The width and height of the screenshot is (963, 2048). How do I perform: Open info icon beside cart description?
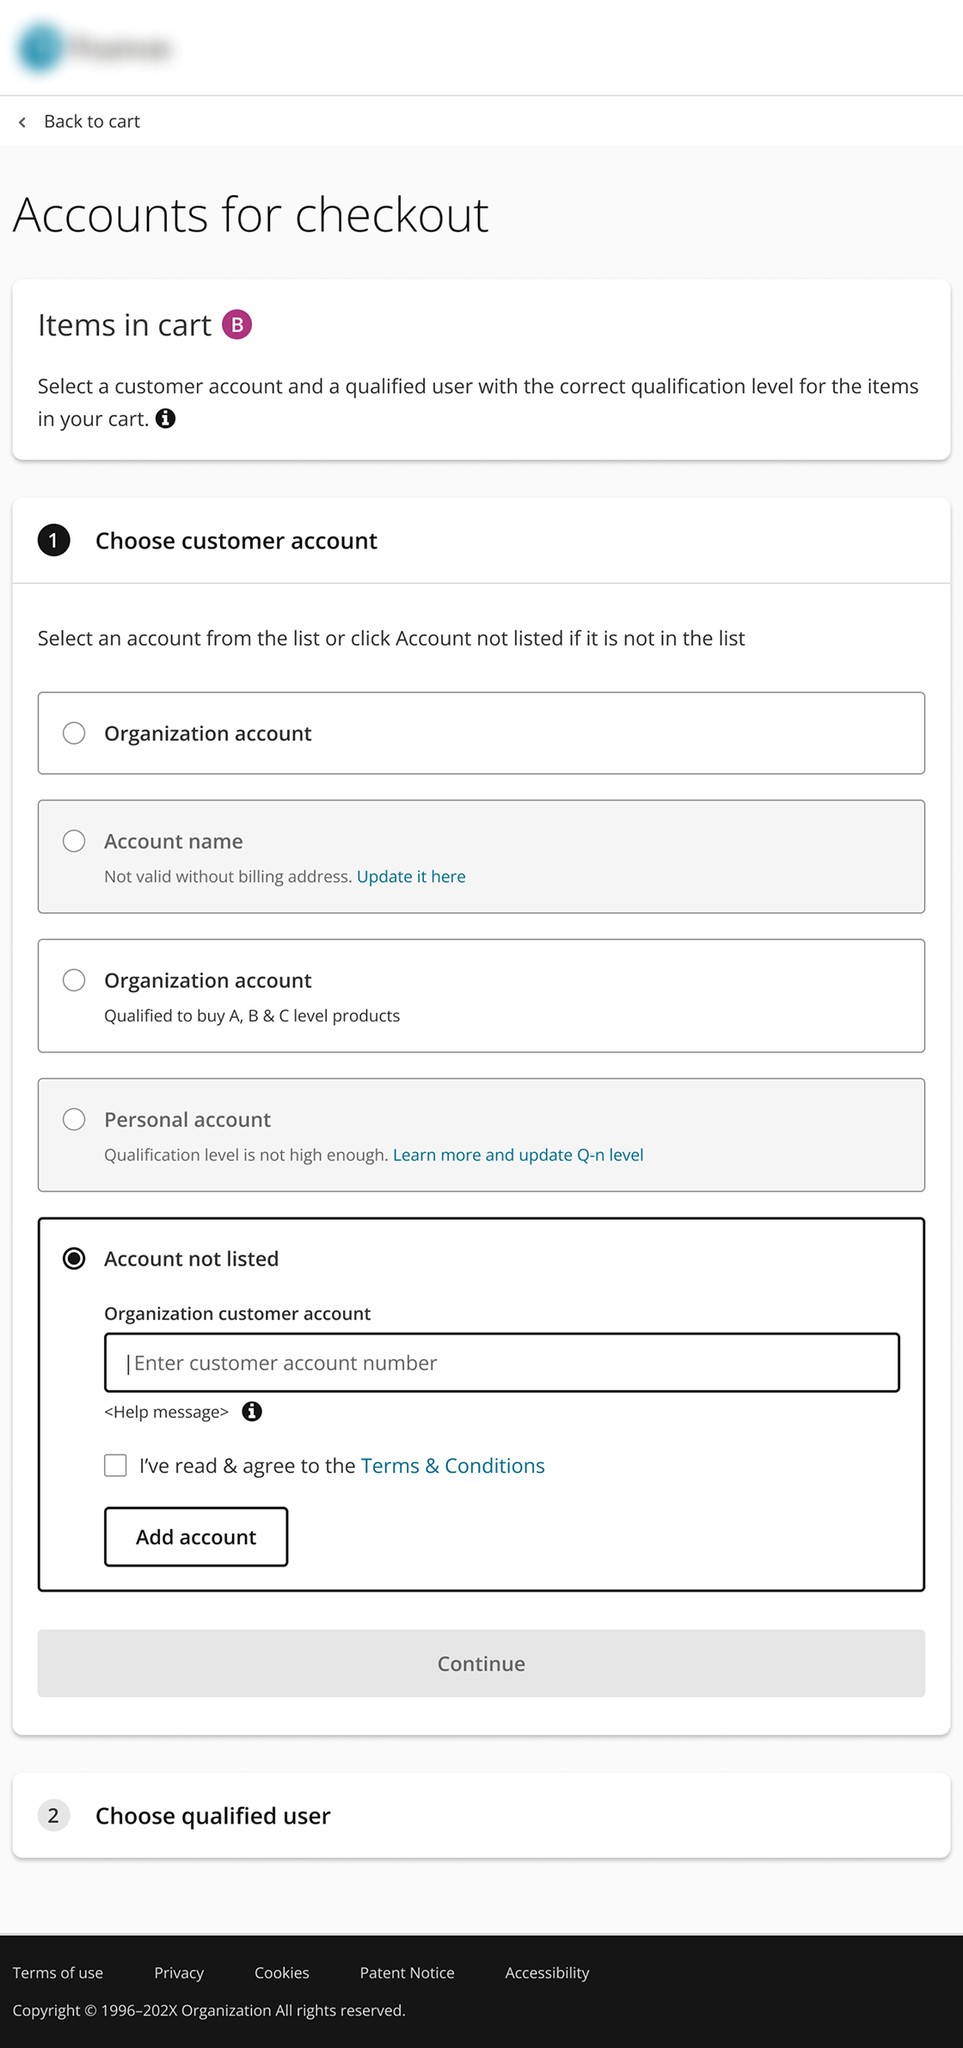click(x=166, y=419)
